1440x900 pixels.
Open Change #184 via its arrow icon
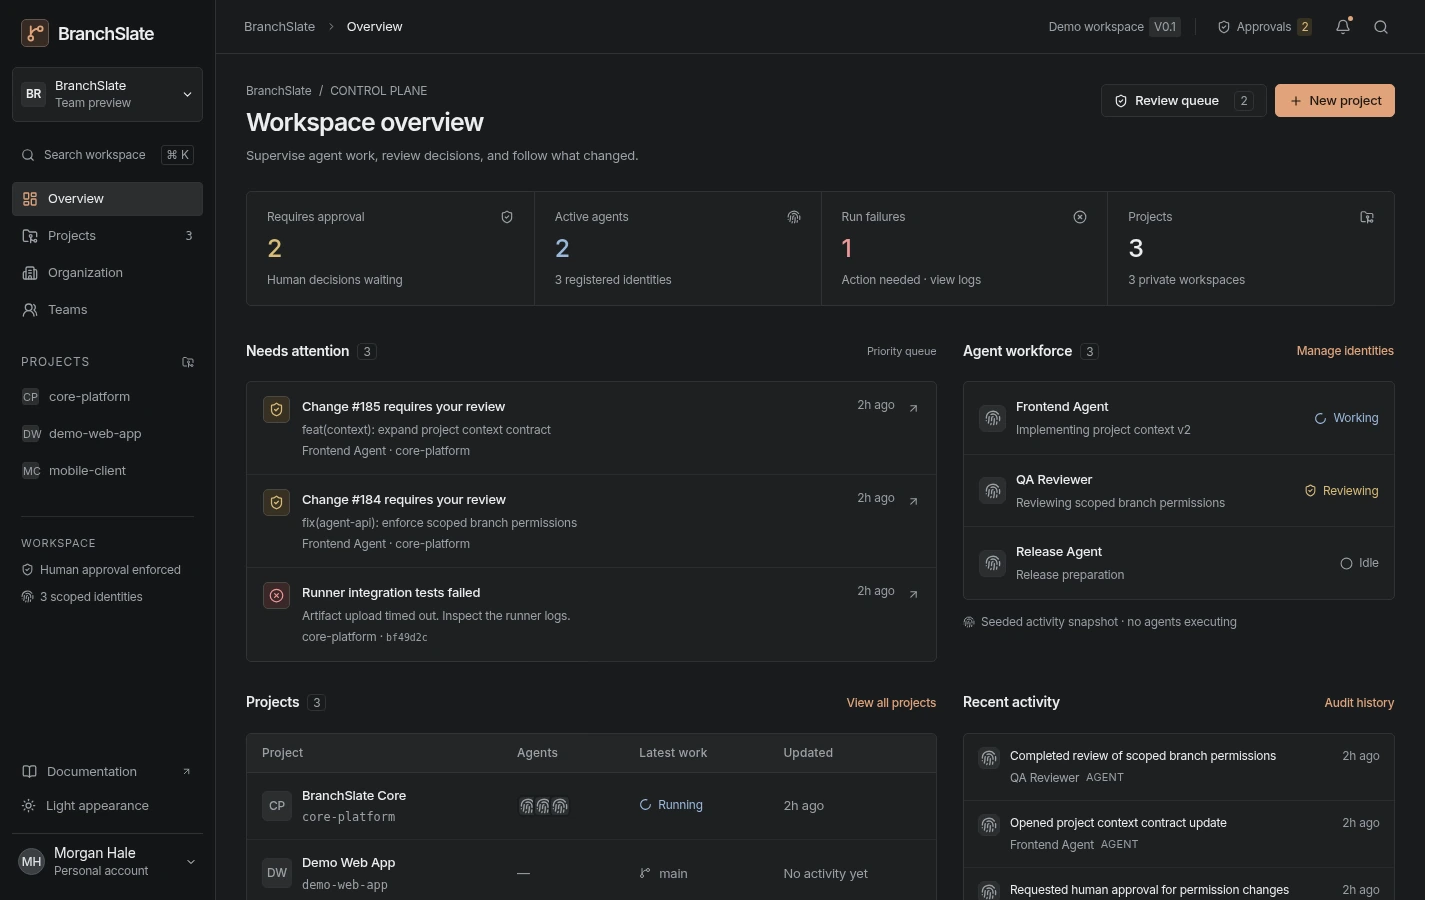tap(913, 501)
